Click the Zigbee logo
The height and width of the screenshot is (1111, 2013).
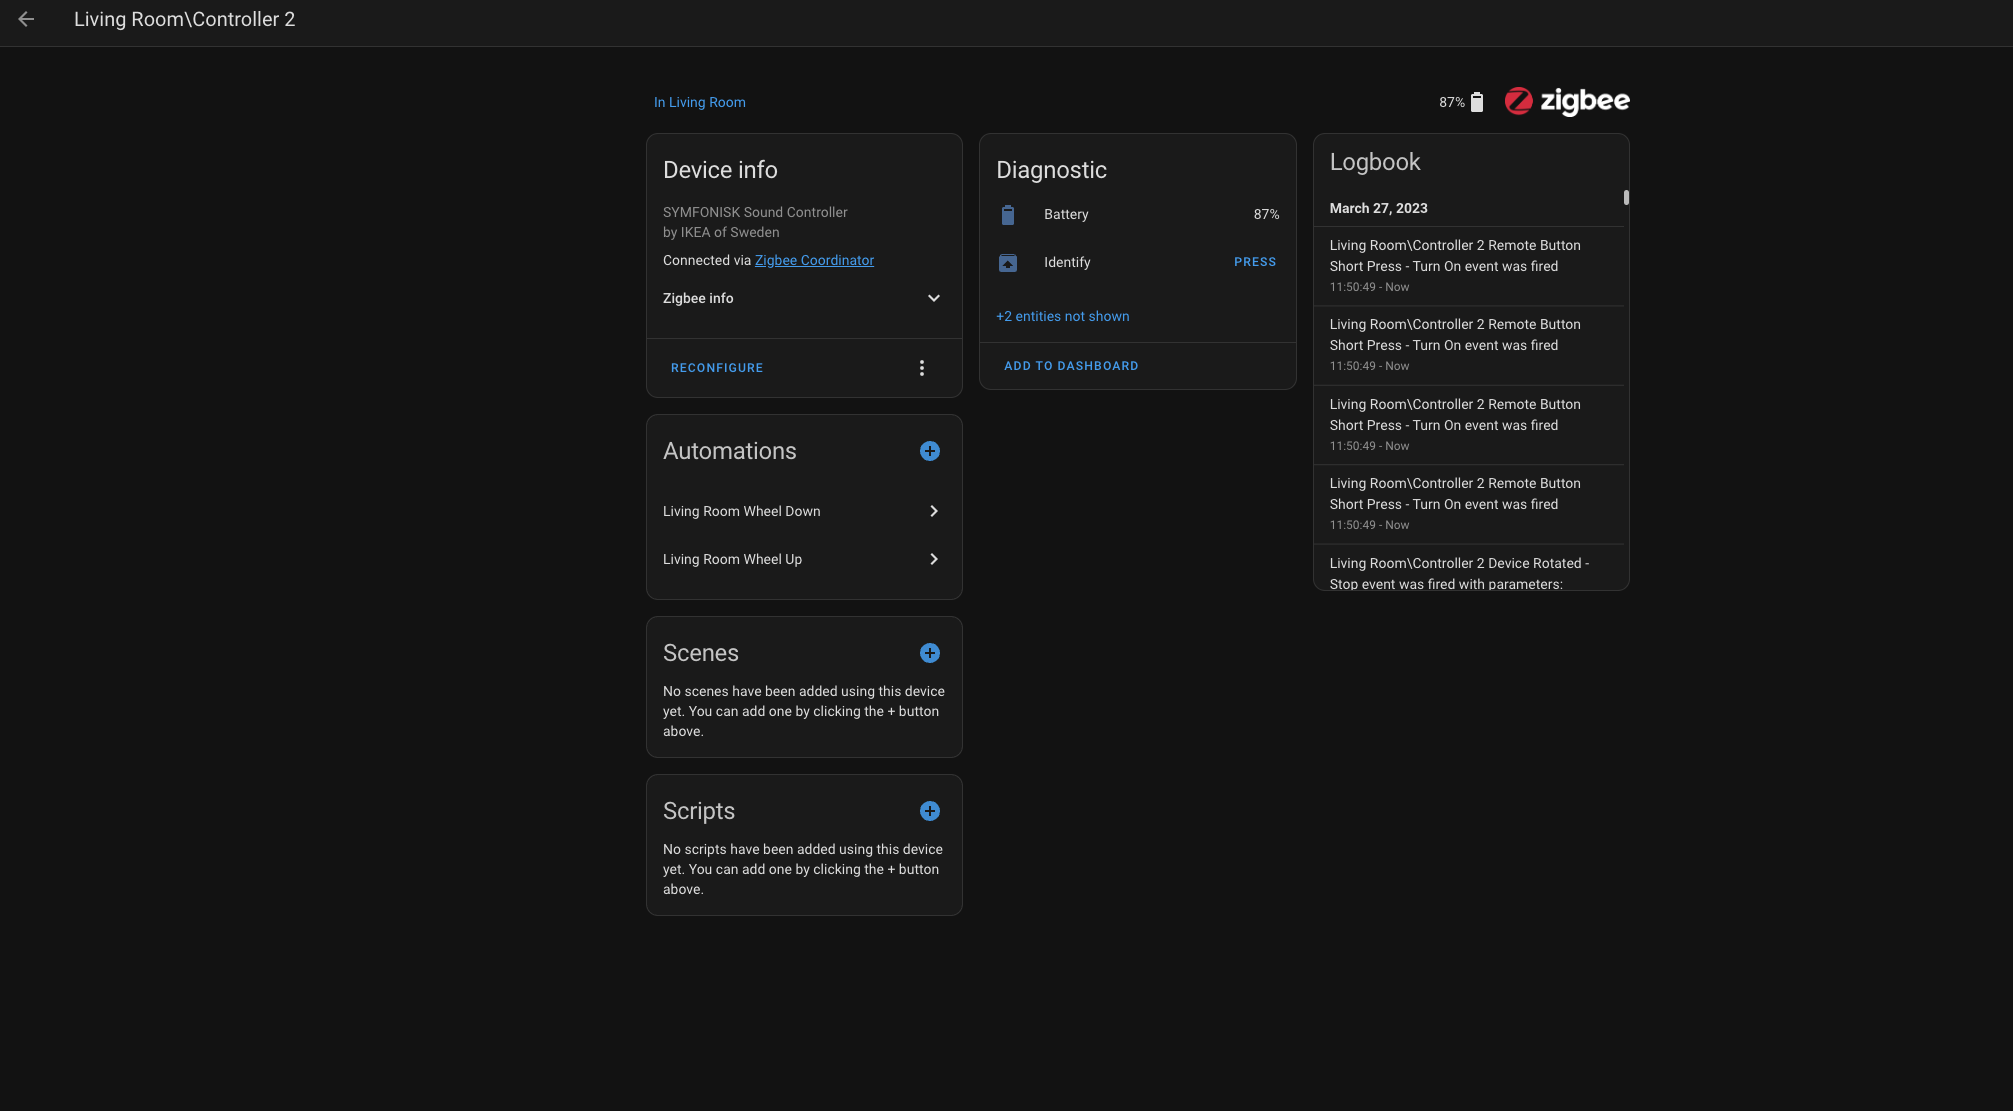[x=1566, y=101]
